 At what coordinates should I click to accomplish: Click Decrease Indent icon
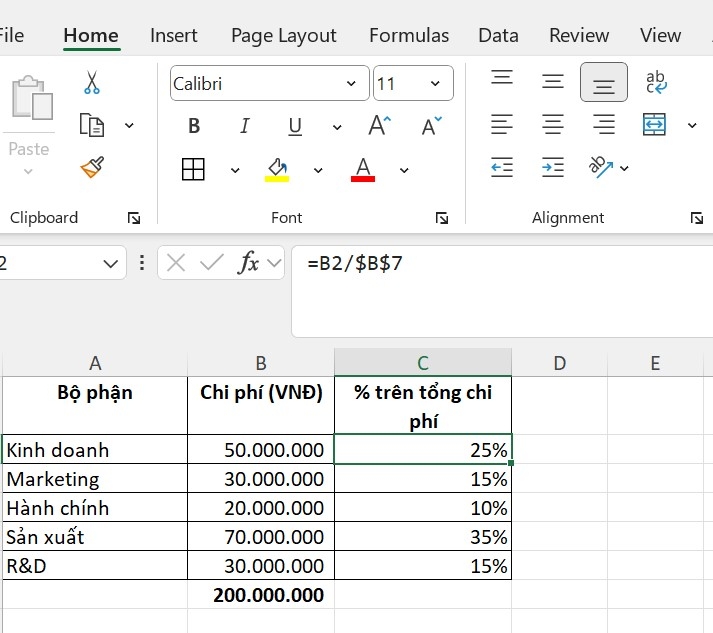[x=502, y=167]
